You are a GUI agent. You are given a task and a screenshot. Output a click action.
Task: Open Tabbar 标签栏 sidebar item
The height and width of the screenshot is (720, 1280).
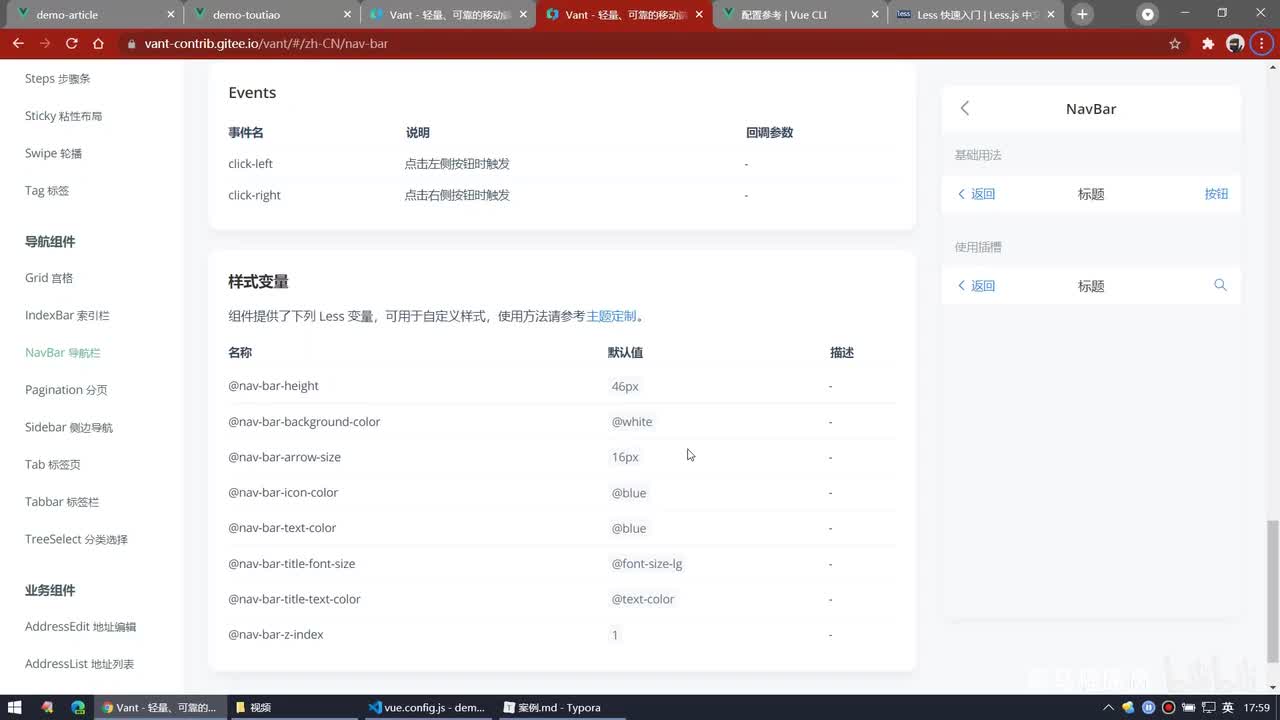[62, 502]
